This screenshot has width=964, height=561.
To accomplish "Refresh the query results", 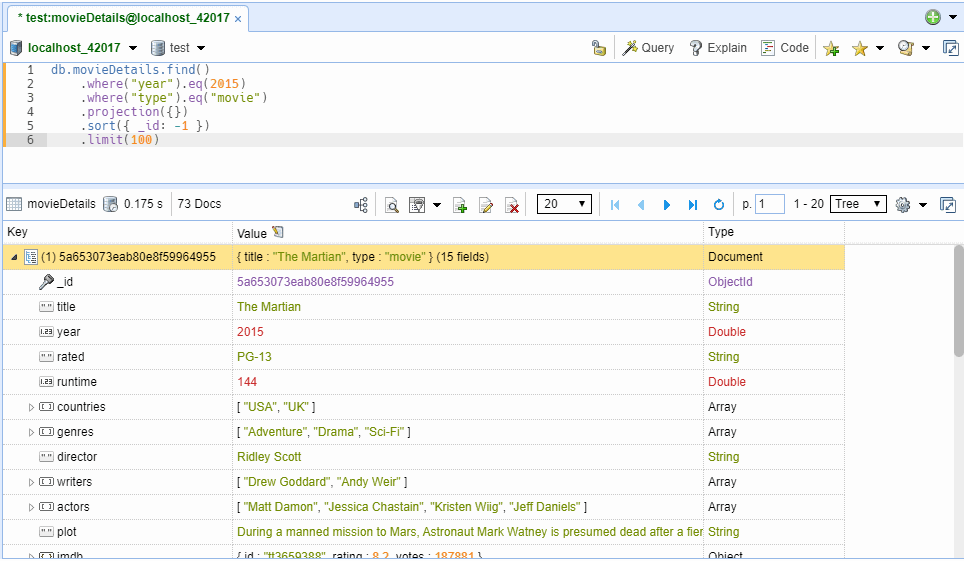I will coord(719,205).
